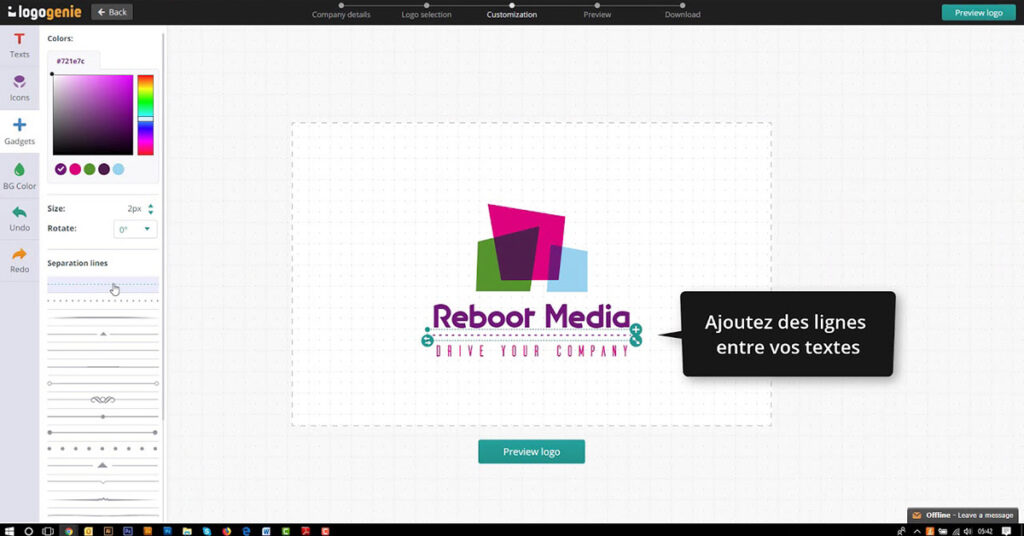Click the Redo arrow icon

click(19, 260)
